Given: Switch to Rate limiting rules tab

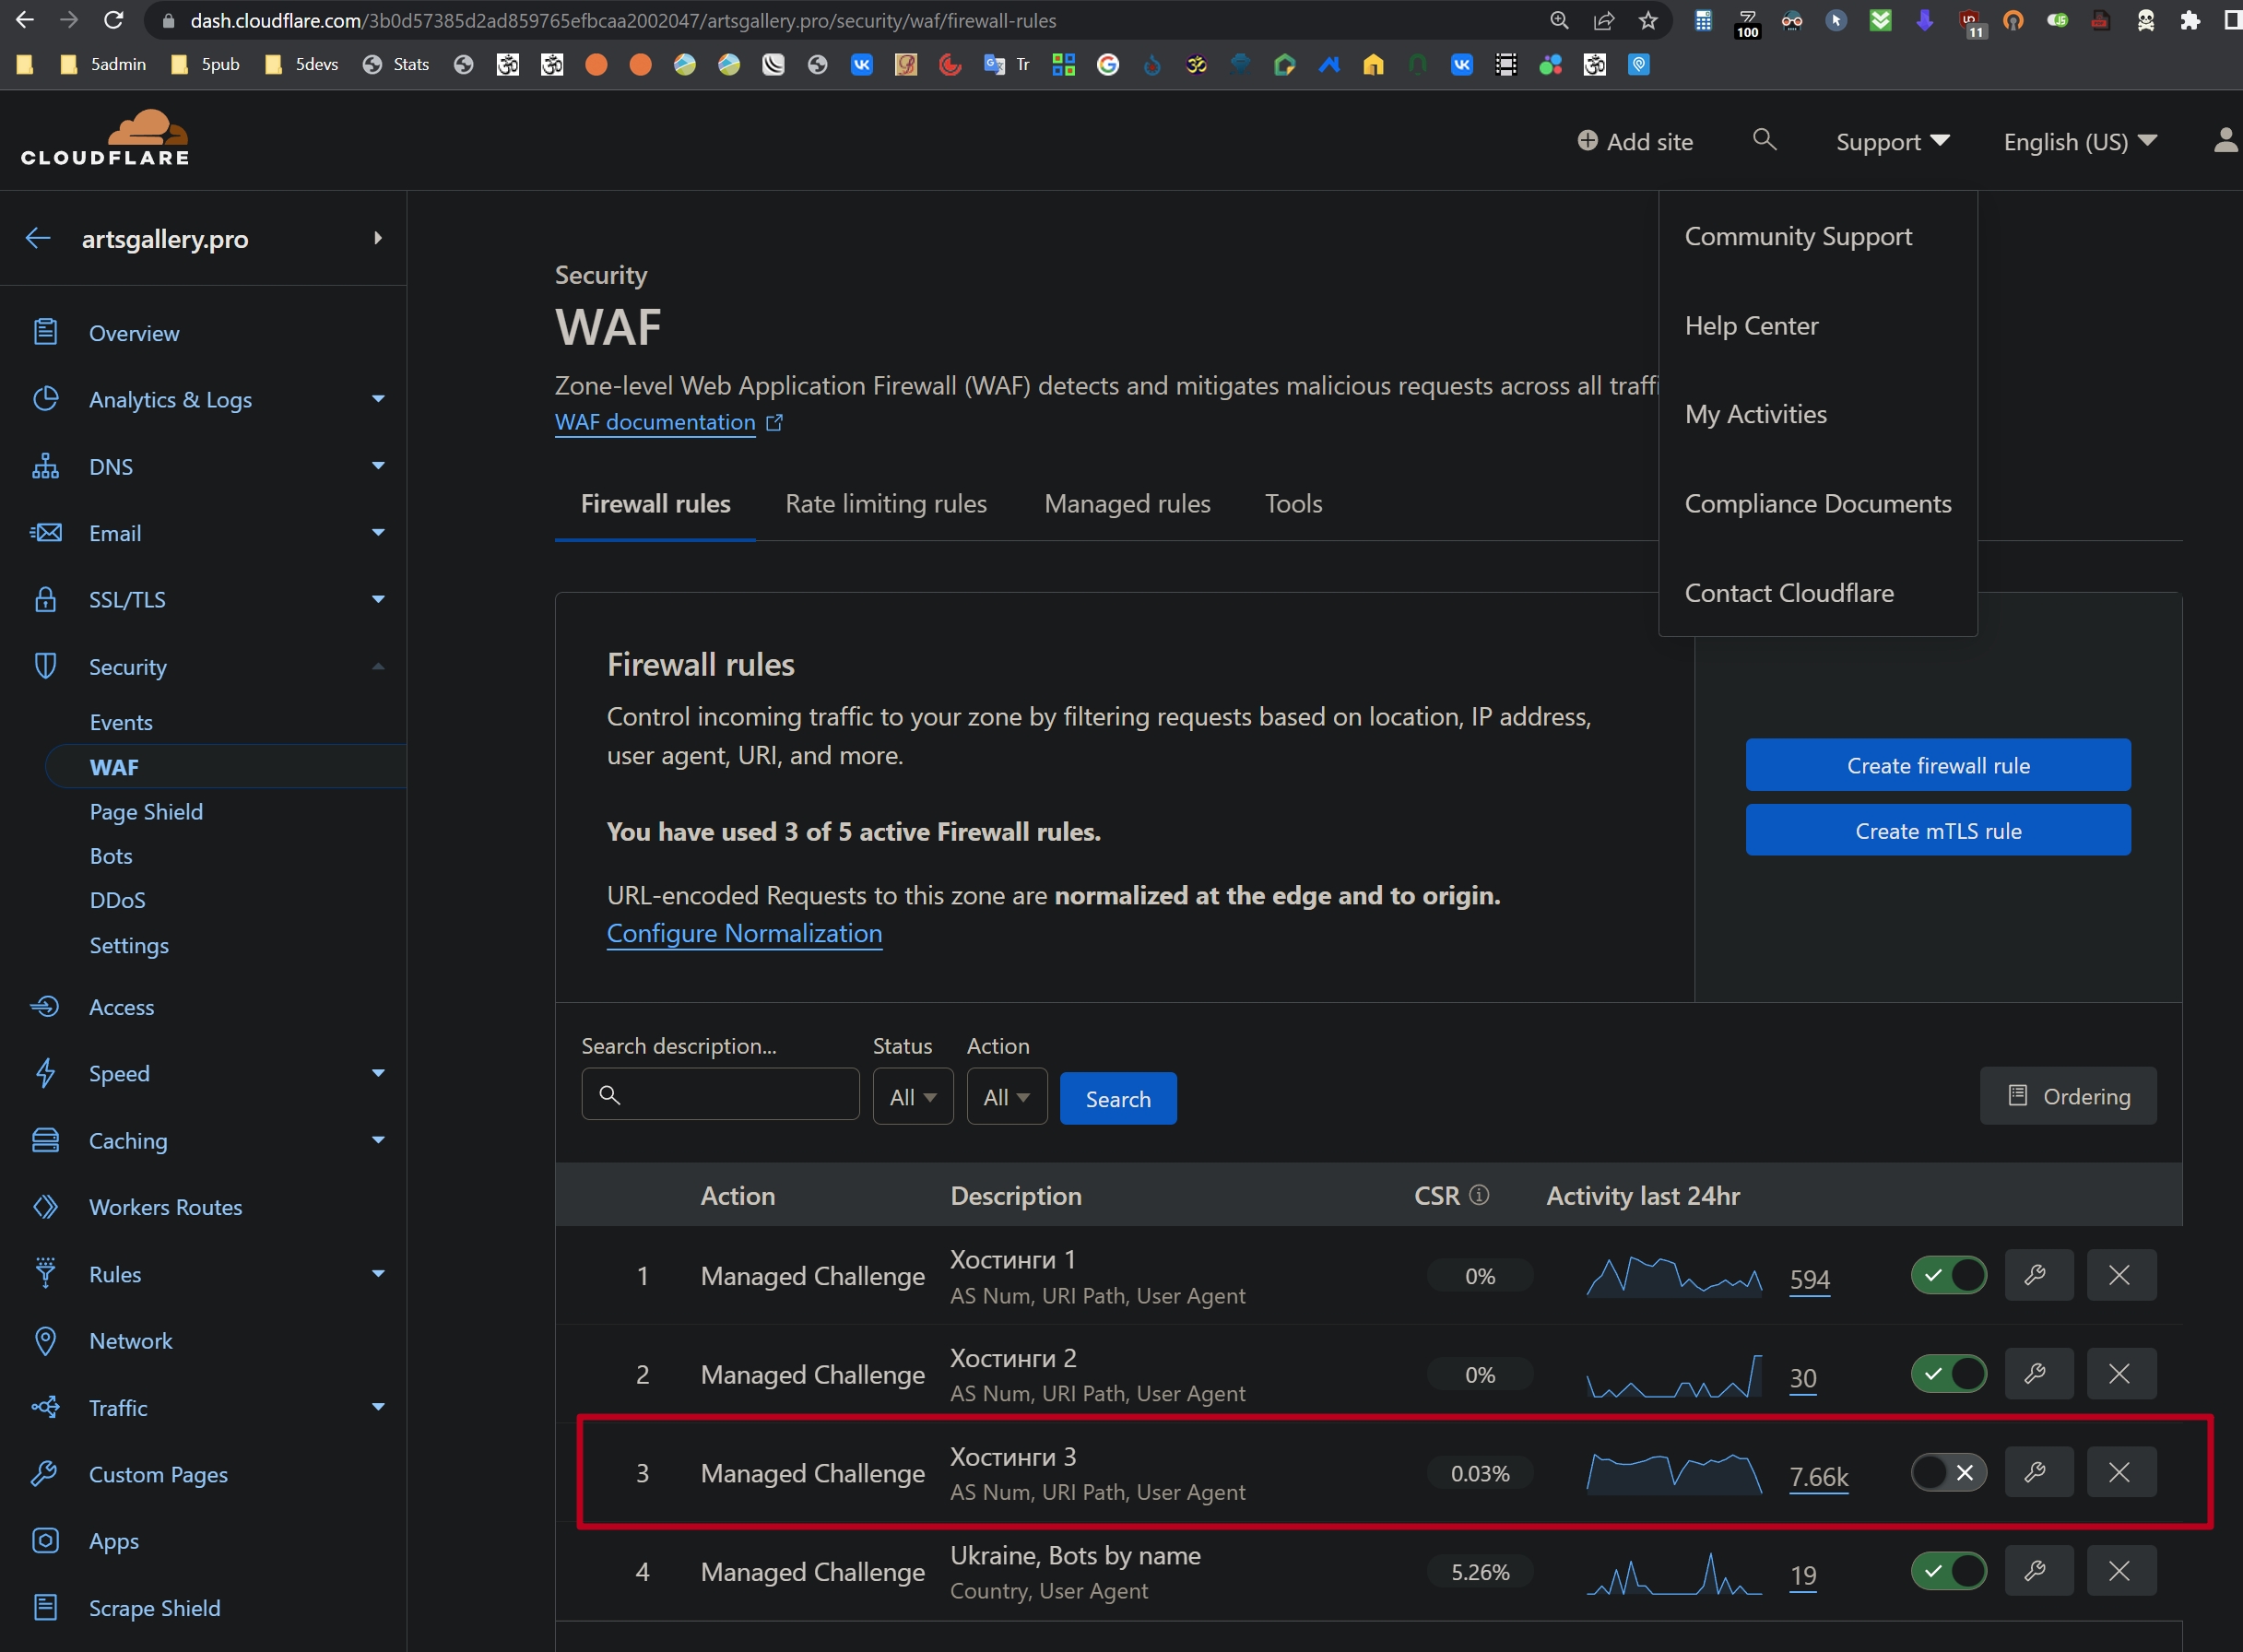Looking at the screenshot, I should [x=886, y=503].
